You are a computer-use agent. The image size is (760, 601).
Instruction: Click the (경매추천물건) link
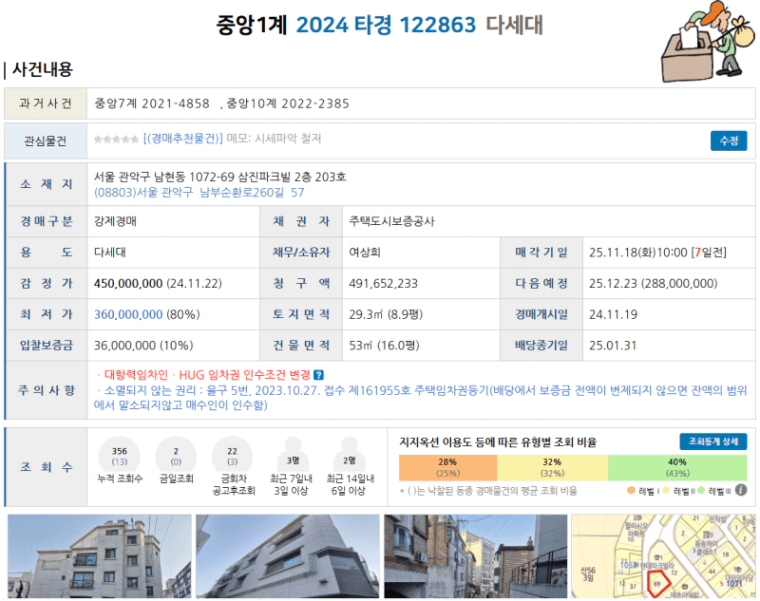(x=183, y=139)
